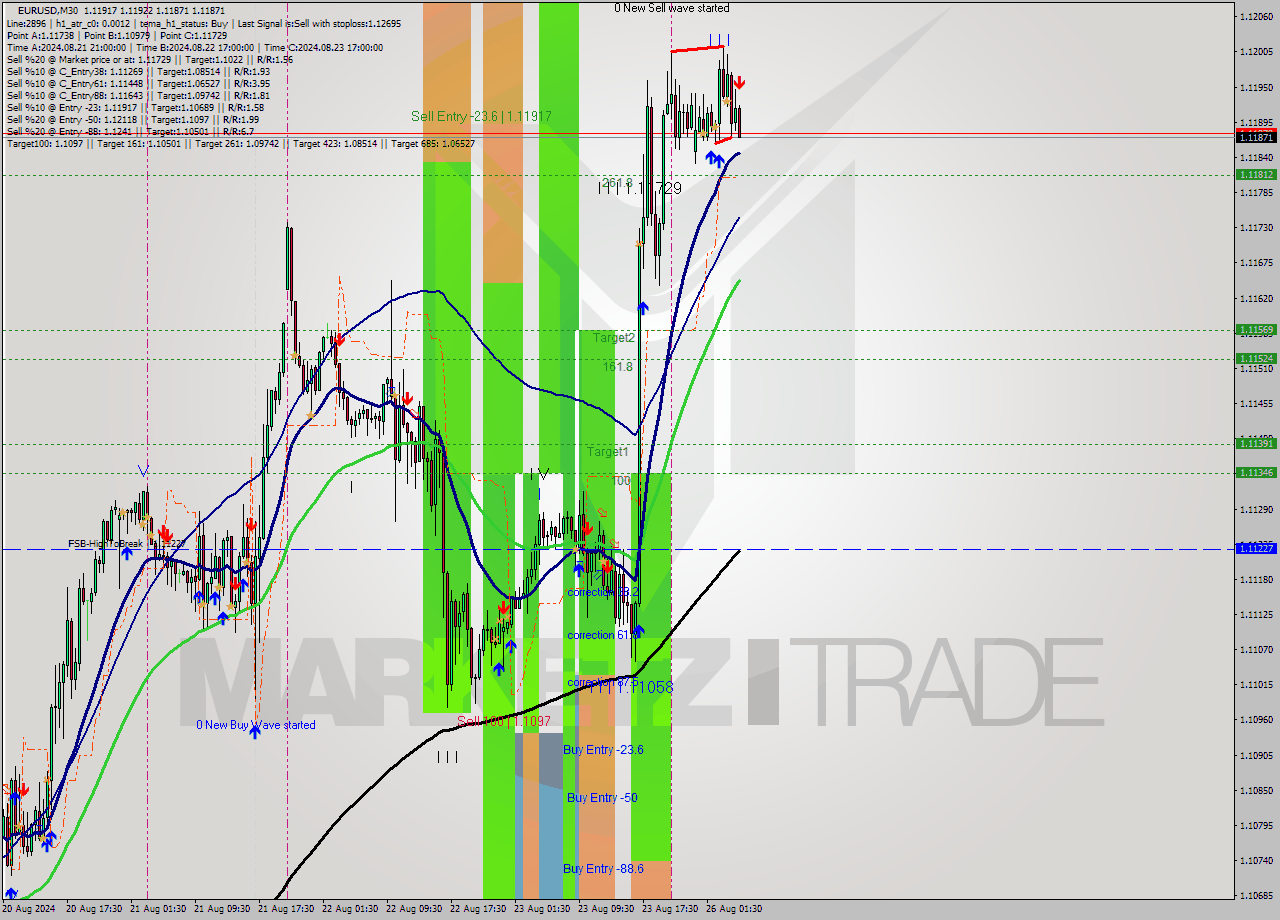Click the 1.11290 price axis value
The height and width of the screenshot is (920, 1280).
[x=1256, y=509]
